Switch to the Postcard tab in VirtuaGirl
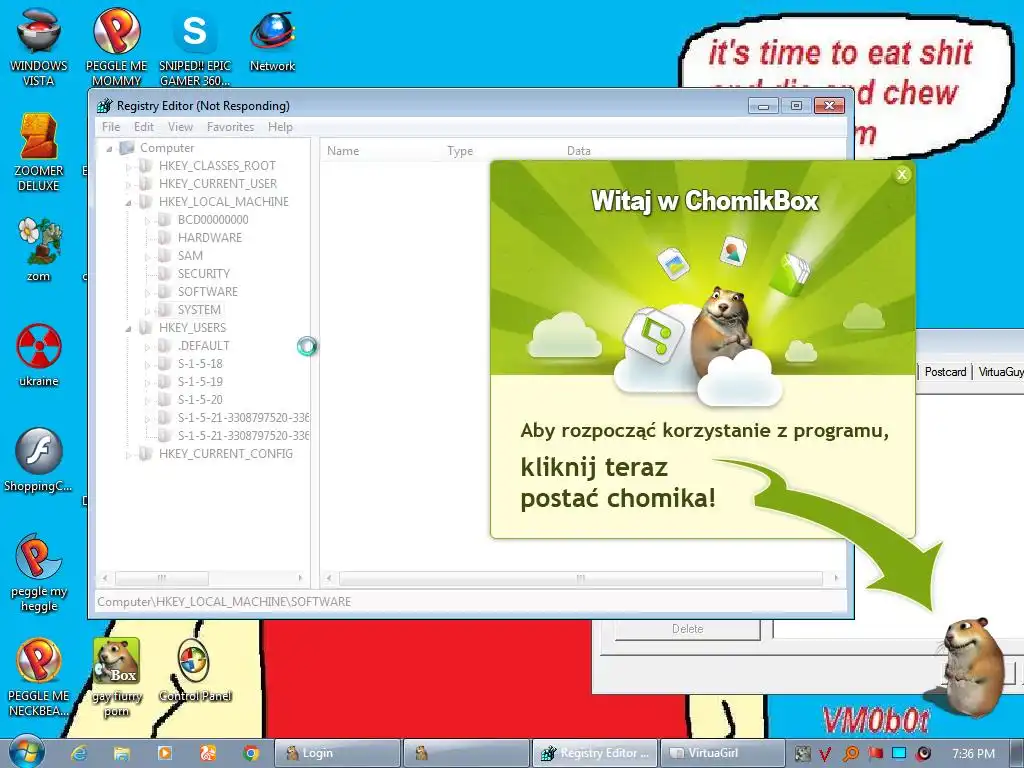This screenshot has height=768, width=1024. 945,372
